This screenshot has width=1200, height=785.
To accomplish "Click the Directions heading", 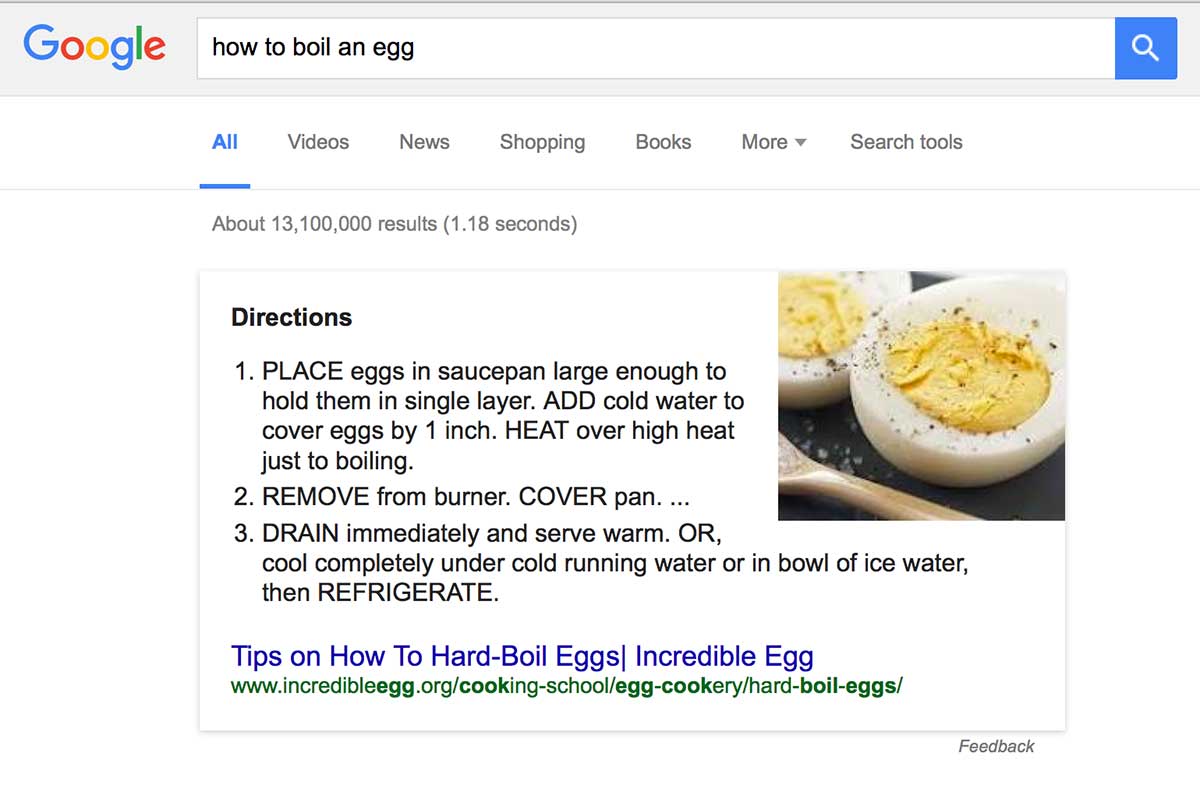I will click(291, 317).
